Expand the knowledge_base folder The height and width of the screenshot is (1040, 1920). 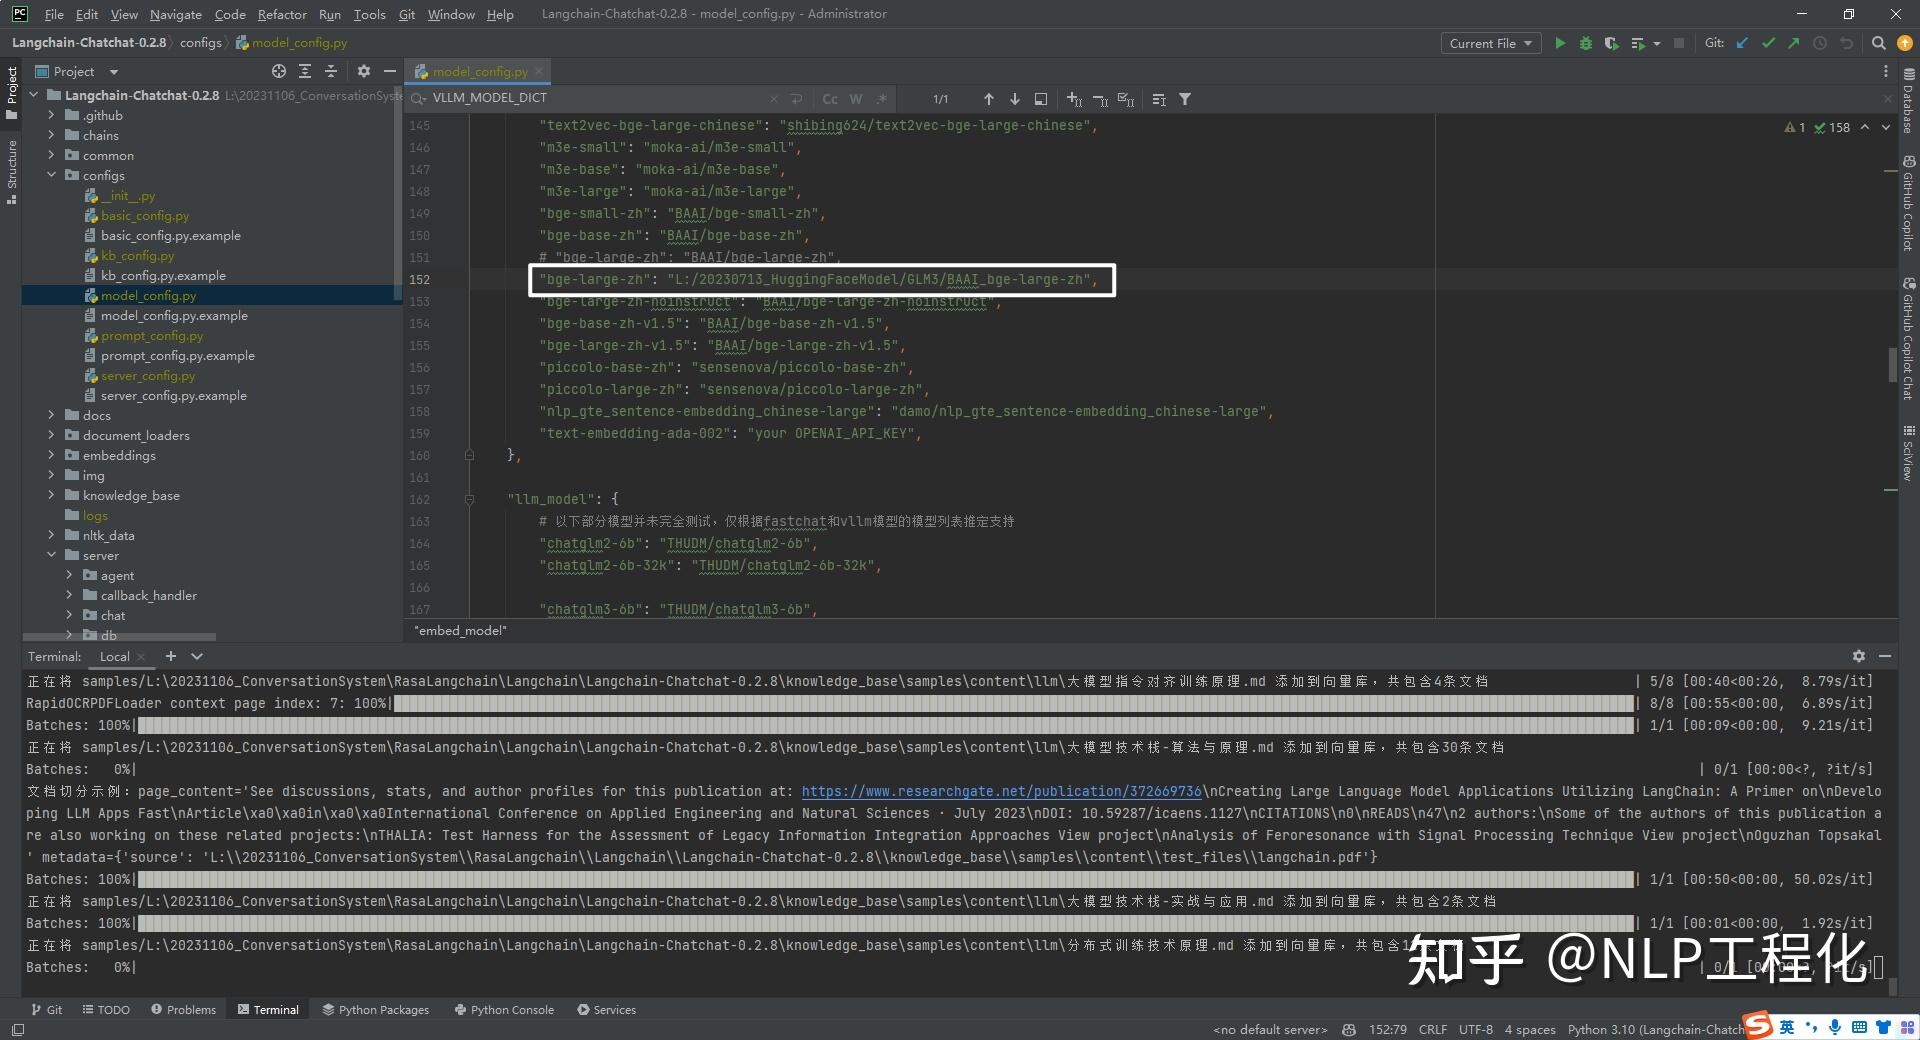(x=51, y=495)
